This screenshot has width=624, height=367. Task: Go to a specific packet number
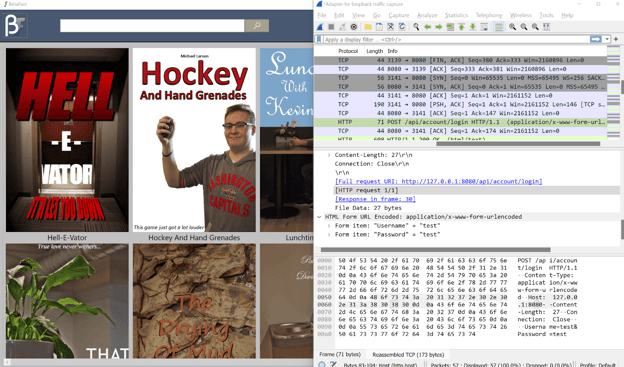coord(450,27)
